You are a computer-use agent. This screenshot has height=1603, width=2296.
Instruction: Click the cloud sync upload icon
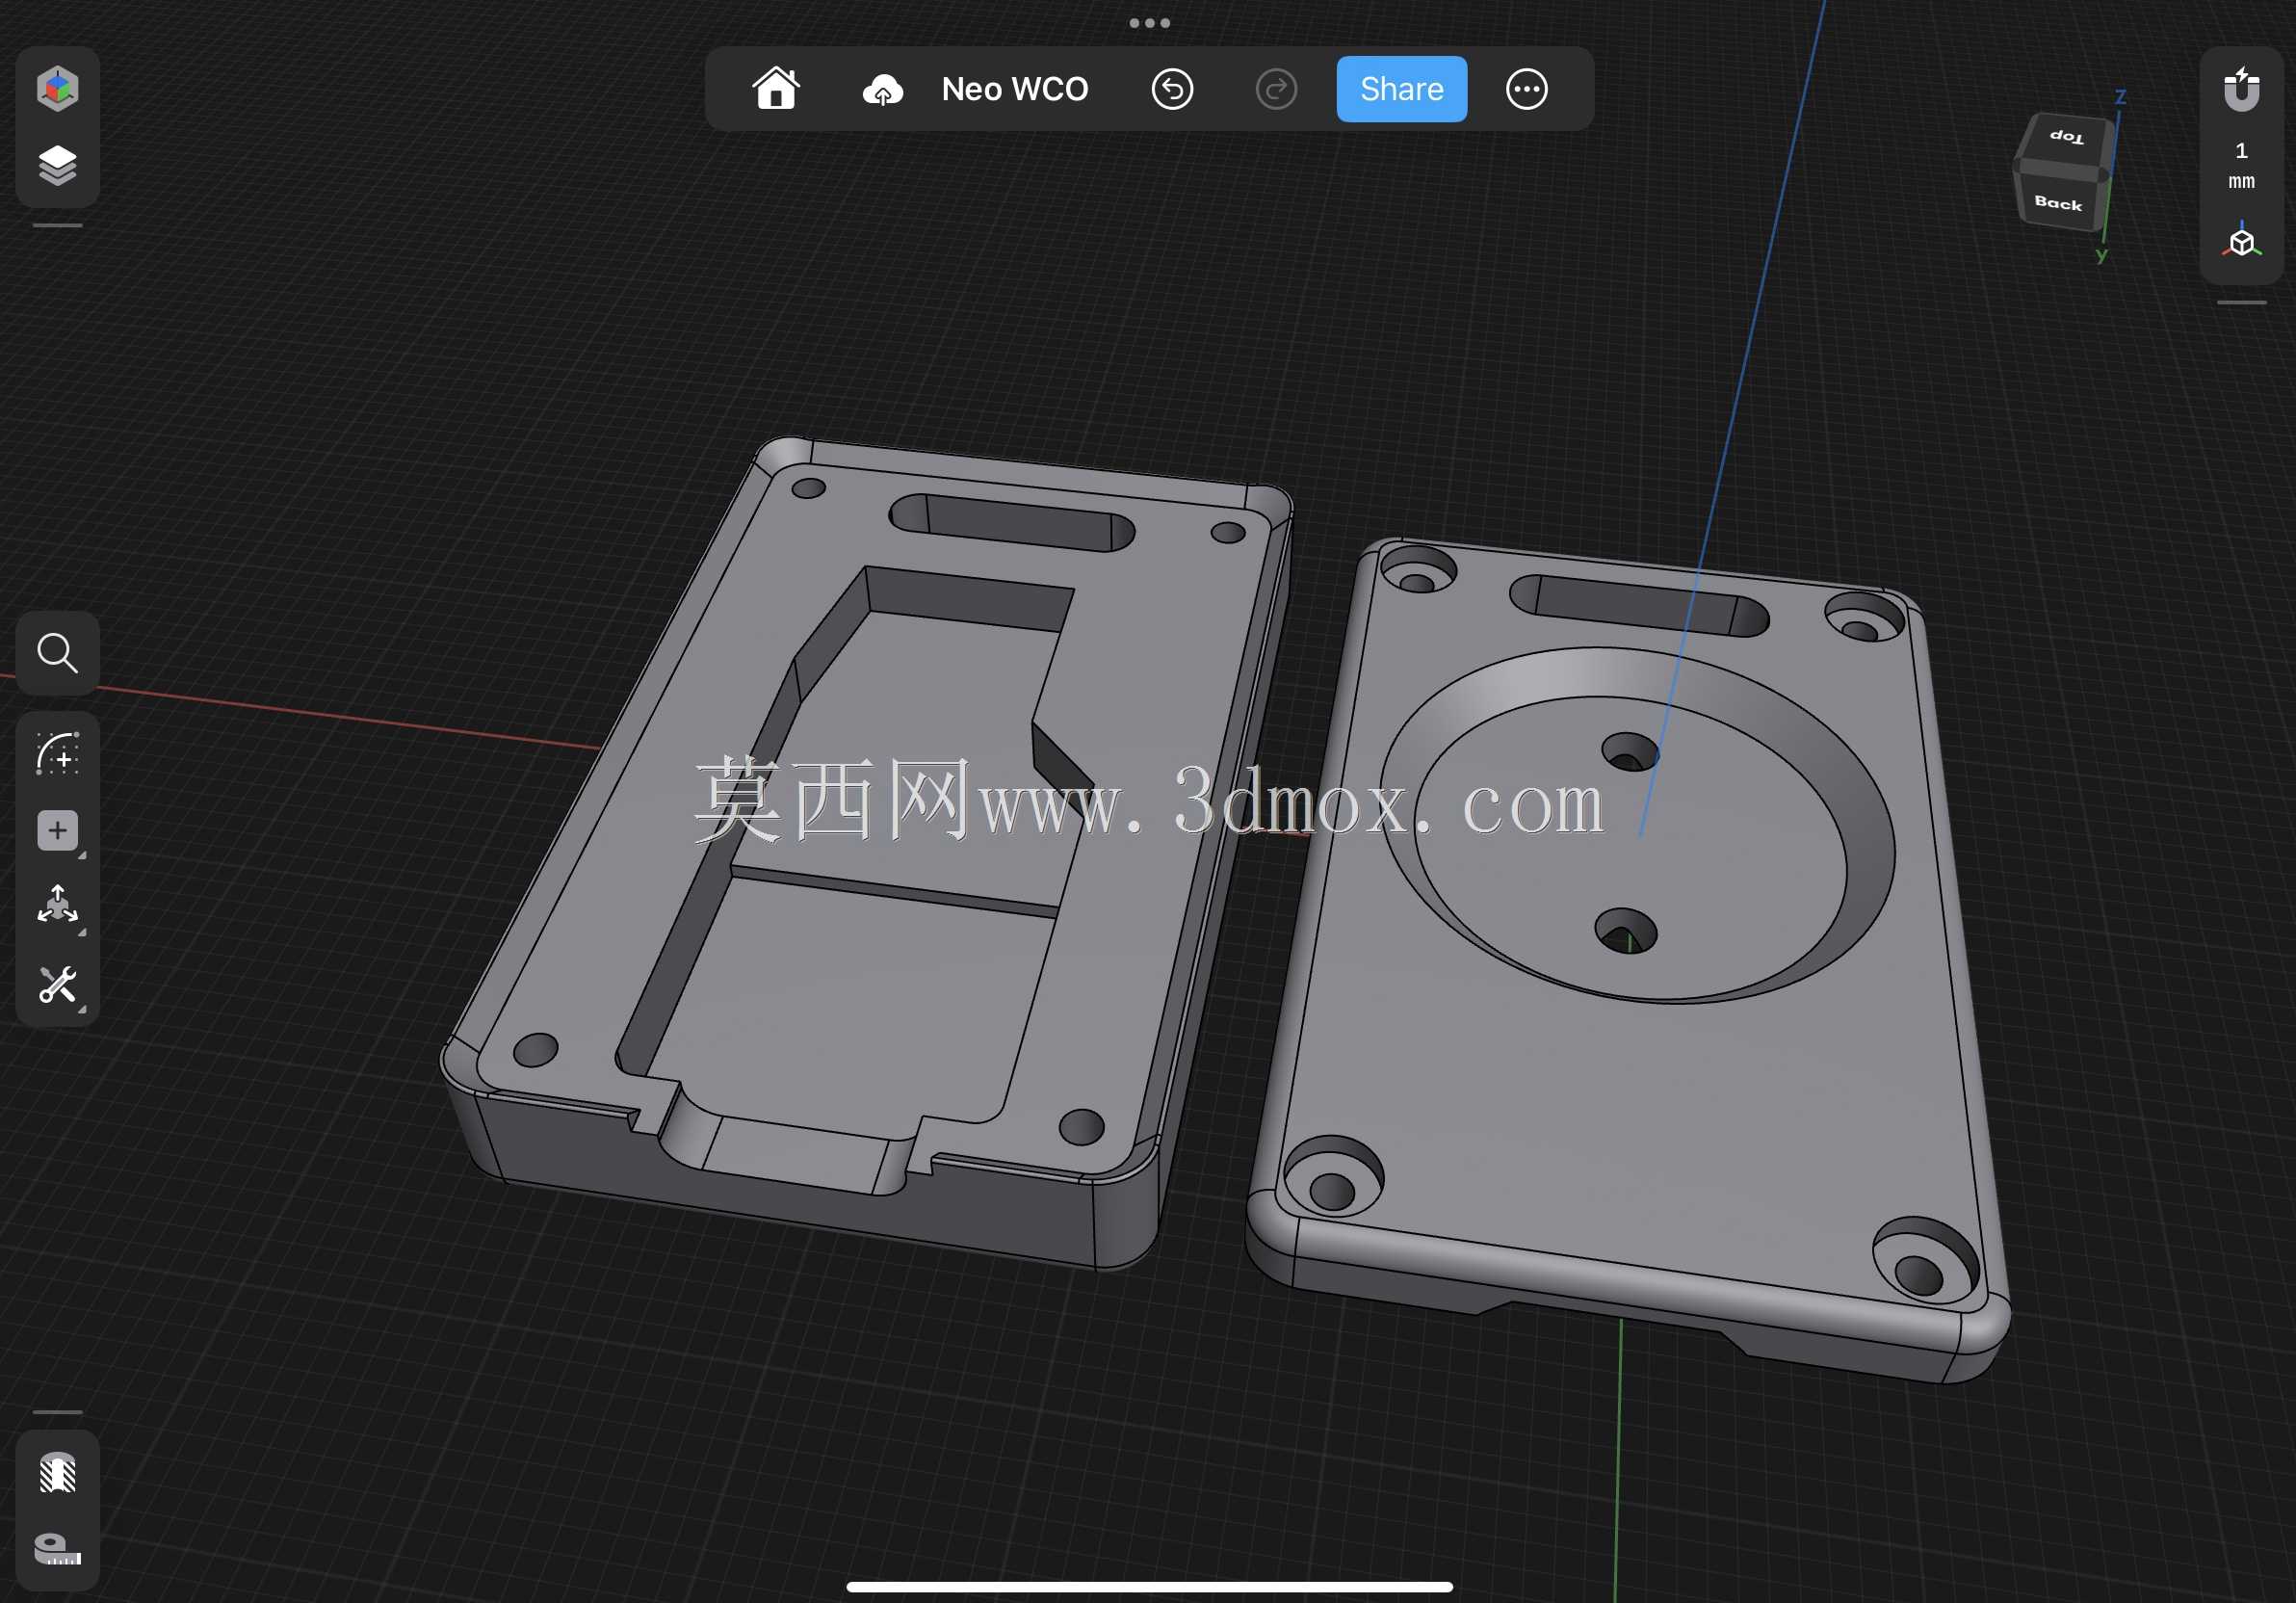click(x=882, y=89)
